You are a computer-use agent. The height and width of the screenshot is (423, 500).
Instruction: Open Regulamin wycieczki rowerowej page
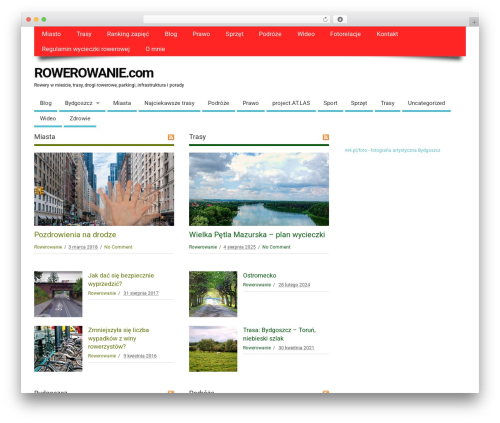pos(86,49)
